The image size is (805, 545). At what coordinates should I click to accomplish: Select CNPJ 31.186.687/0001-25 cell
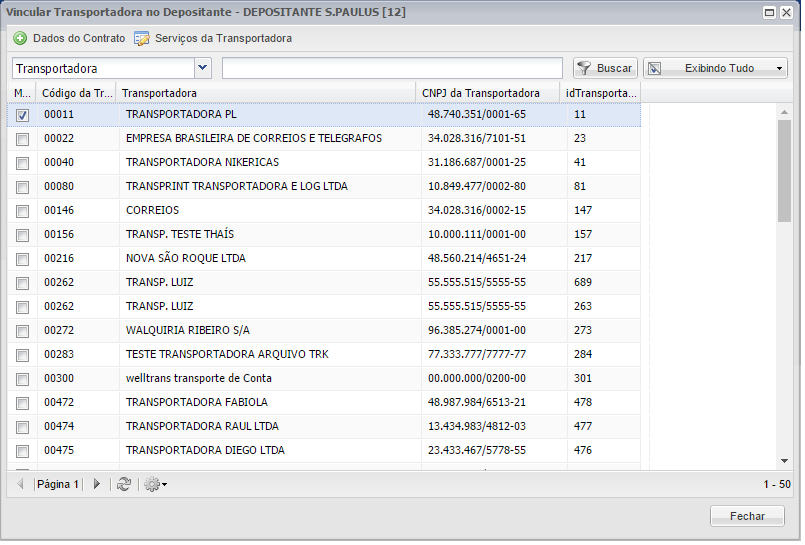(494, 162)
